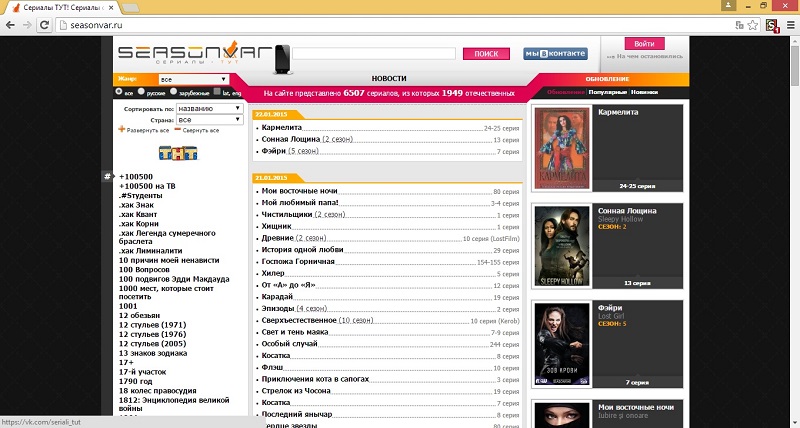Open the VKontakte group badge
Viewport: 800px width, 428px height.
(x=556, y=53)
